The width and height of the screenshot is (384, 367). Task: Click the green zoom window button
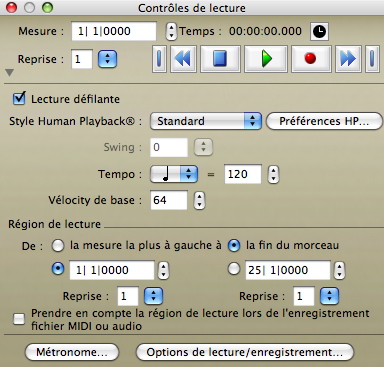47,7
